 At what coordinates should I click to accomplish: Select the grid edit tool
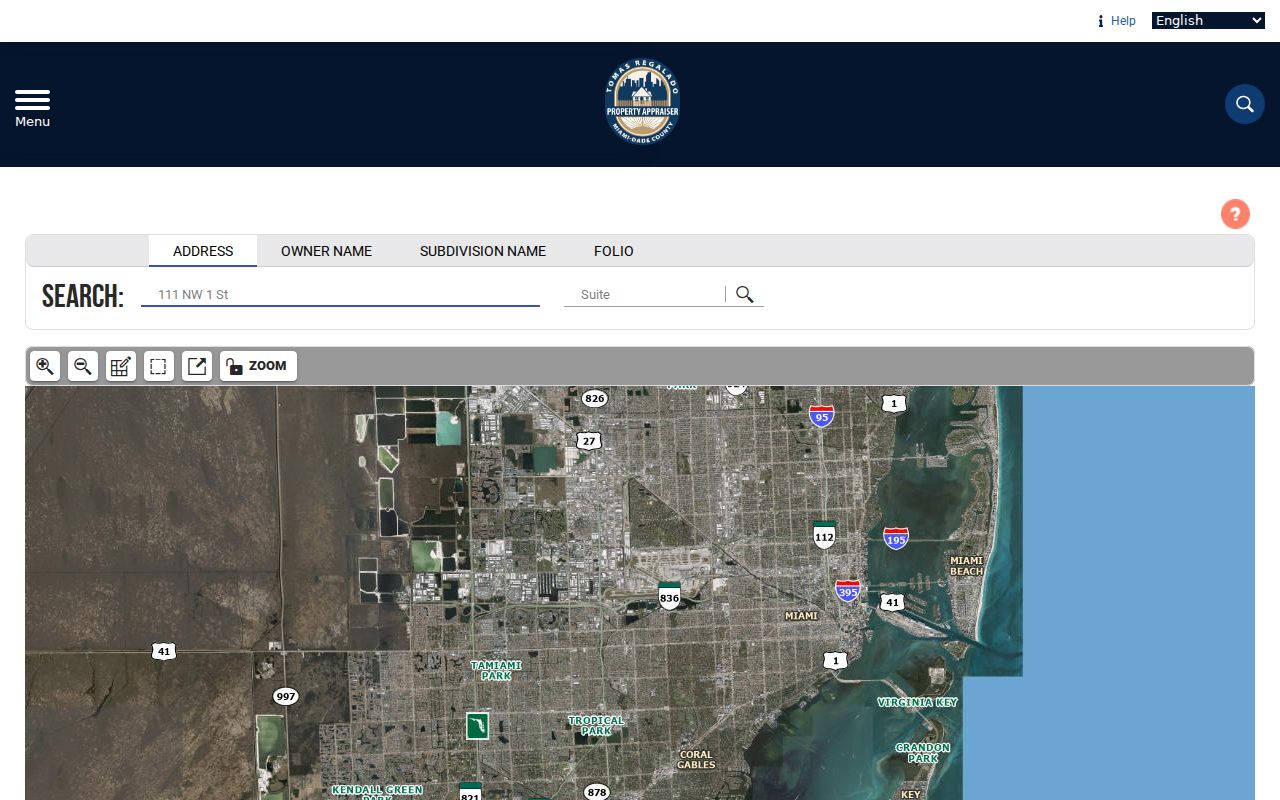pos(121,366)
